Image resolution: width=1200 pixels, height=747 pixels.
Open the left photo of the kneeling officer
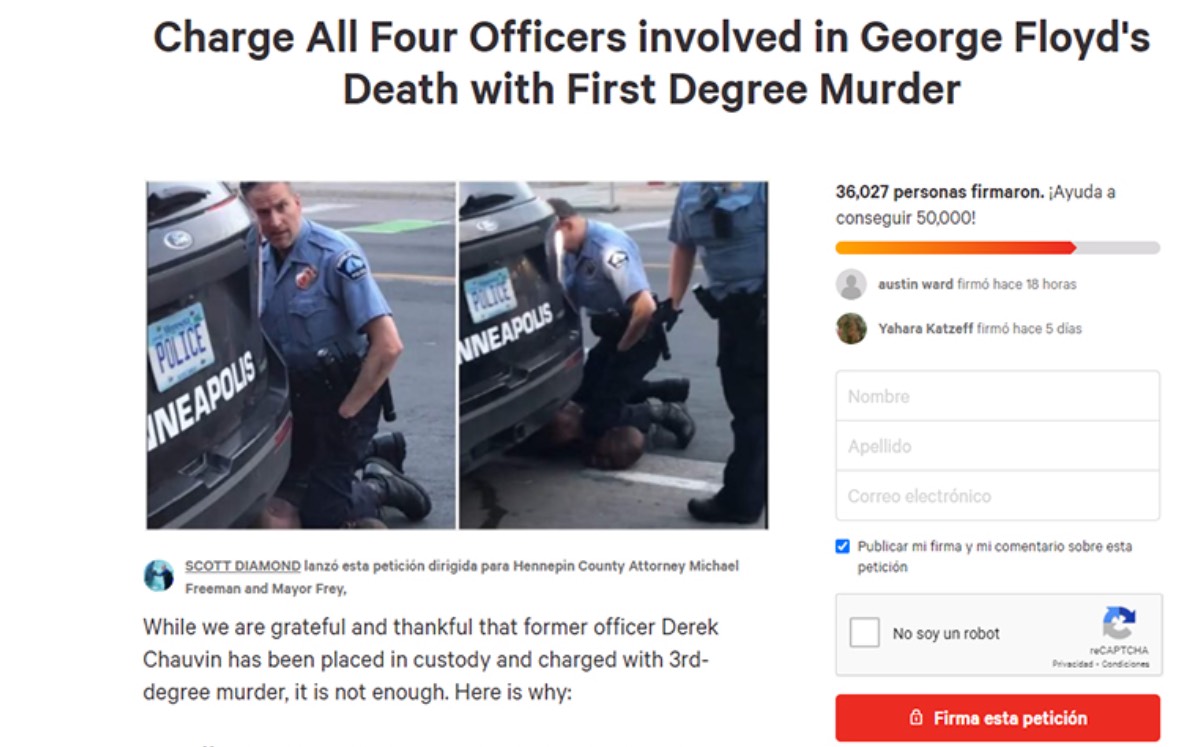coord(301,355)
